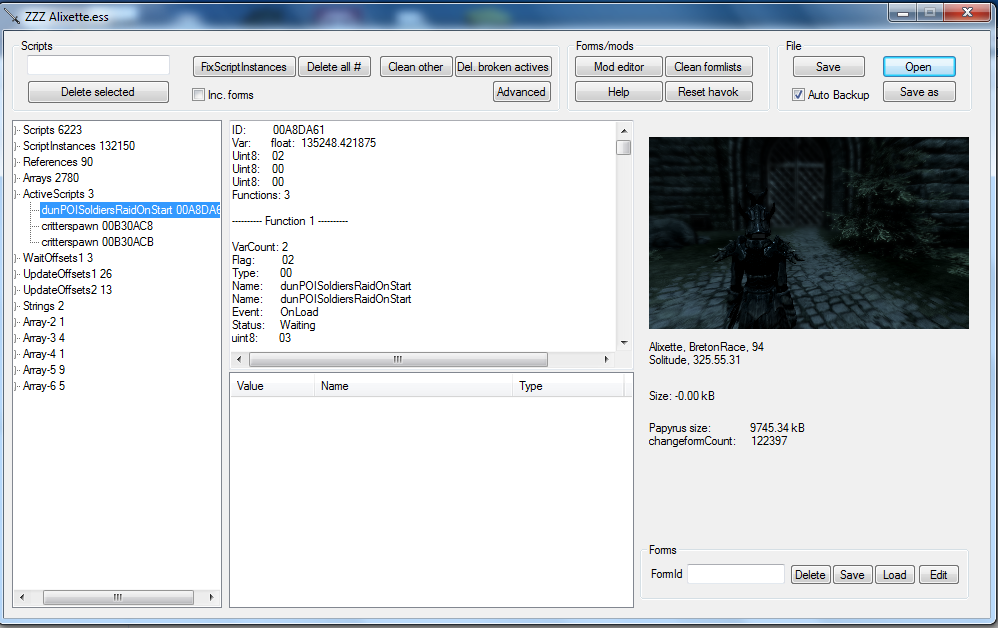This screenshot has height=628, width=998.
Task: Focus the Scripts filter text field
Action: pos(98,65)
